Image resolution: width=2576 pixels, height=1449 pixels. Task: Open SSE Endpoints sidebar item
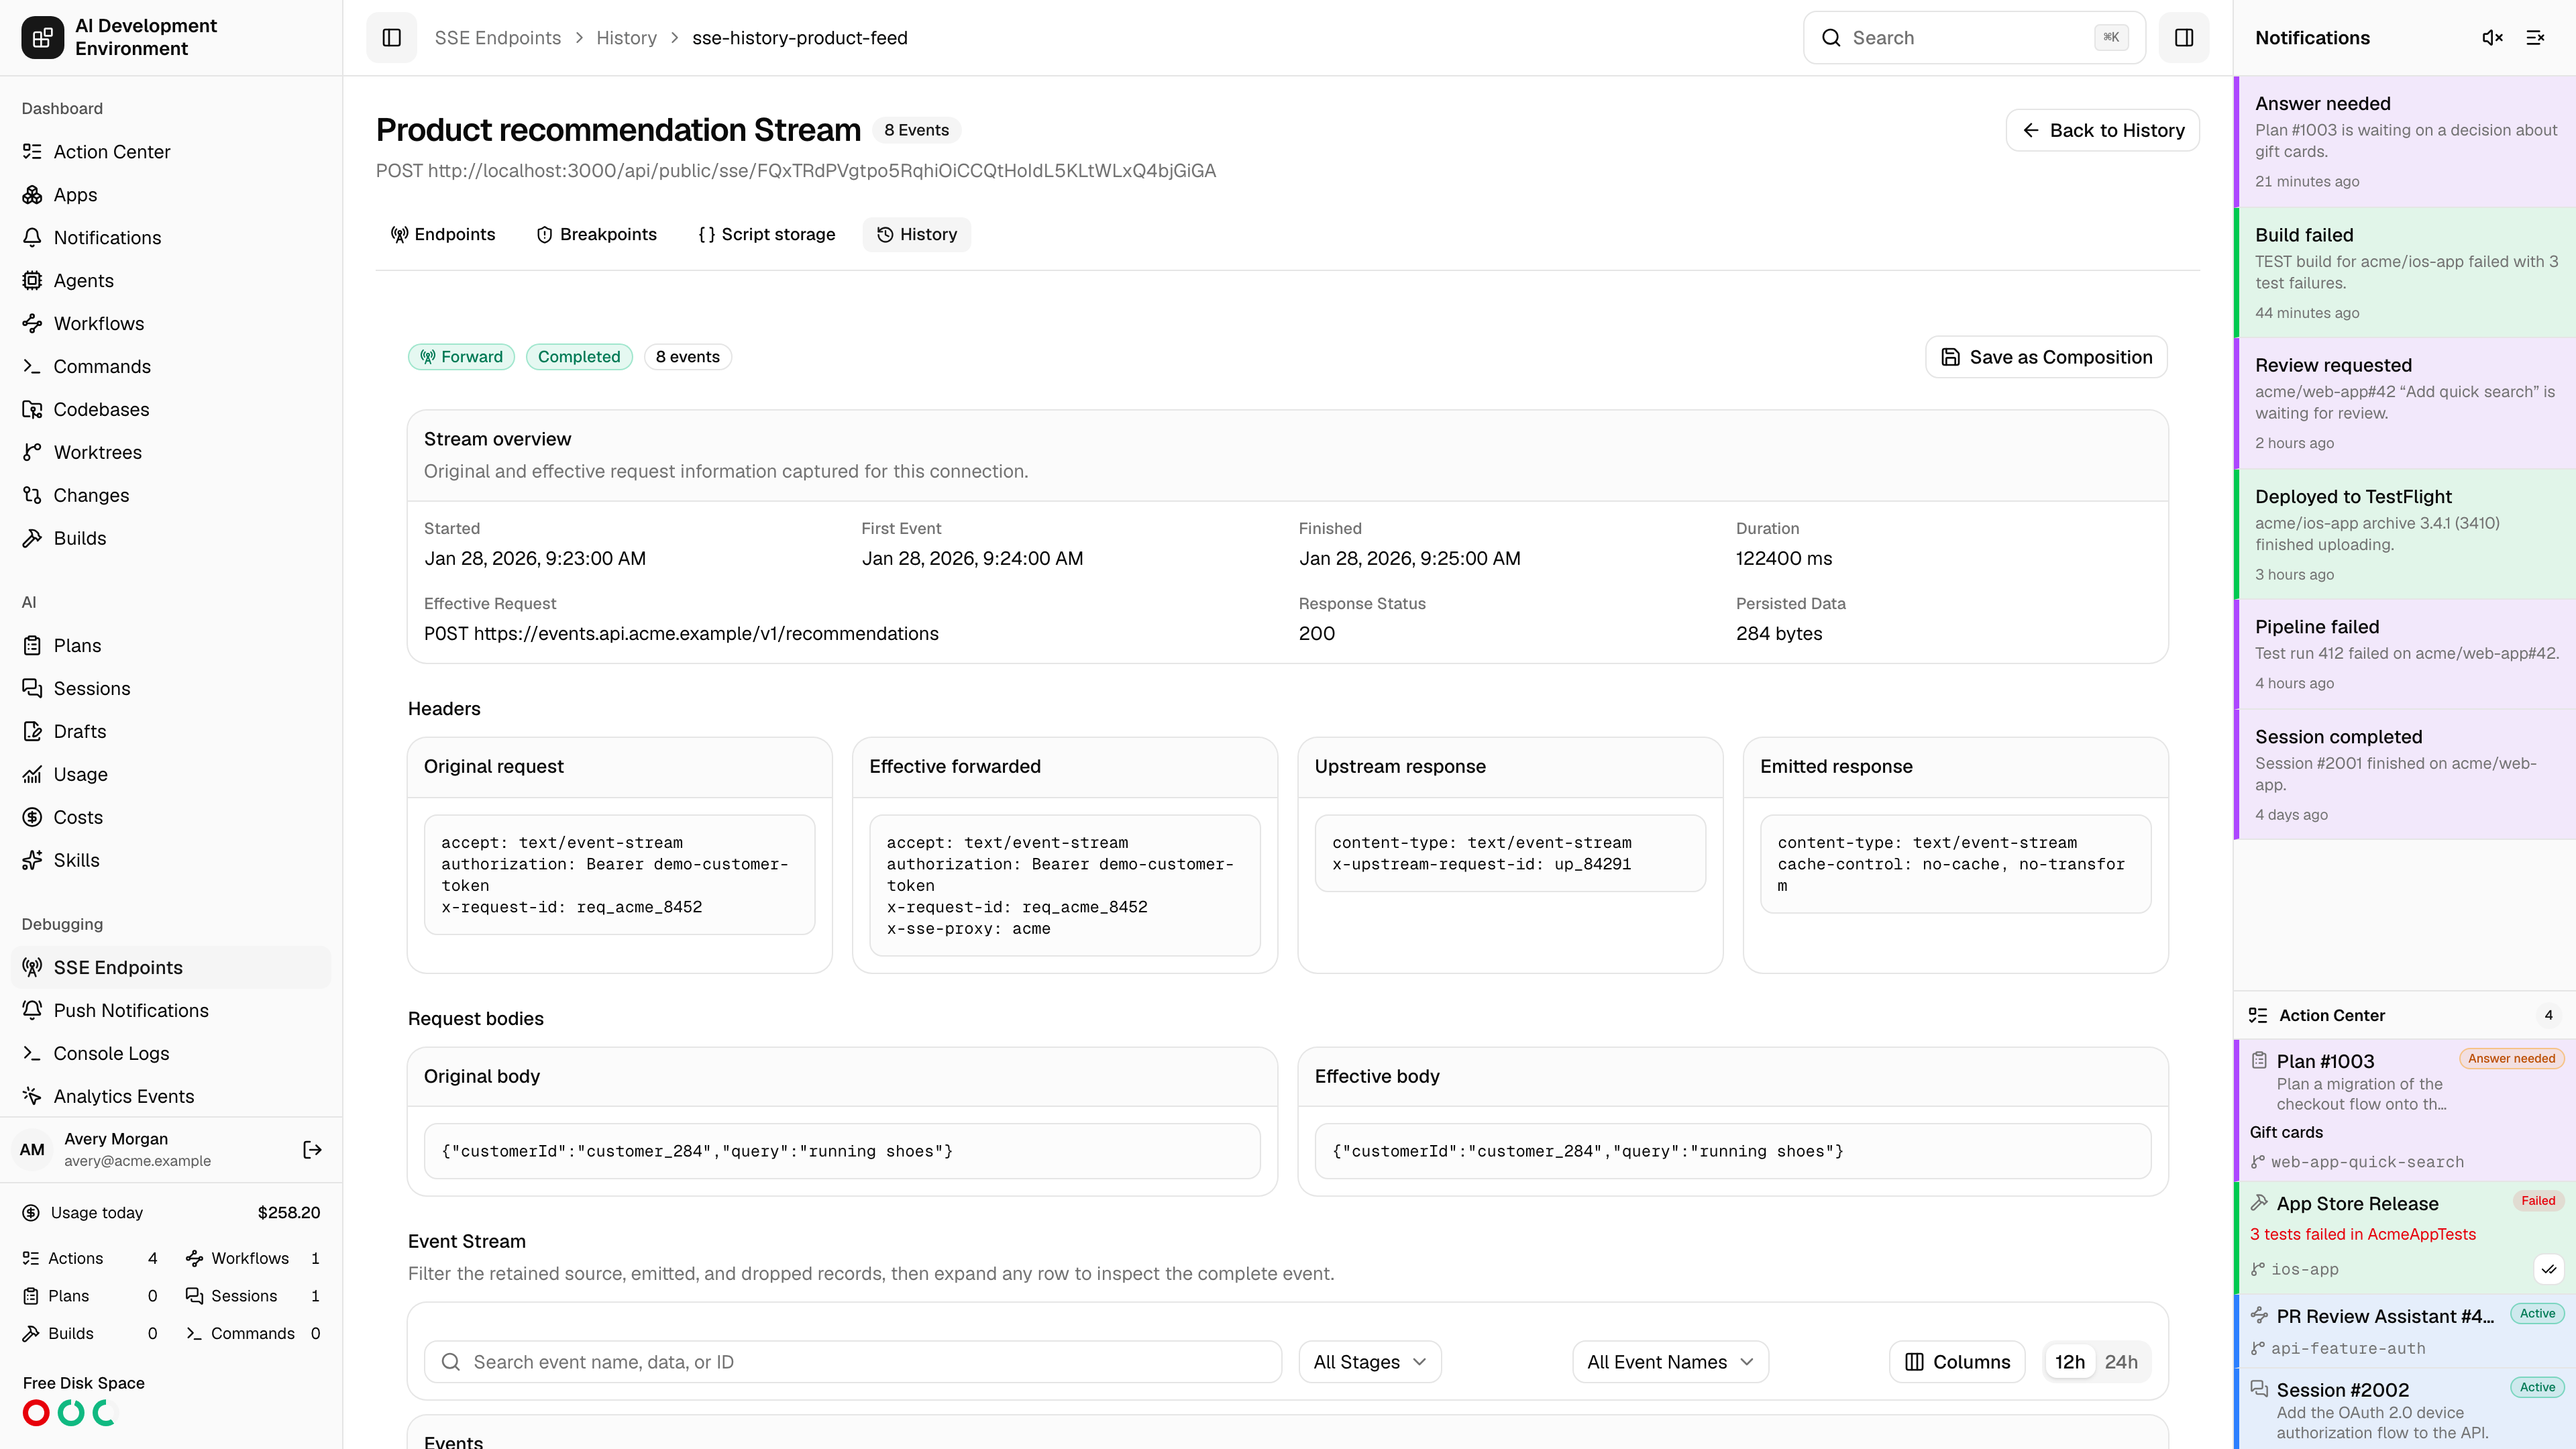pyautogui.click(x=171, y=968)
